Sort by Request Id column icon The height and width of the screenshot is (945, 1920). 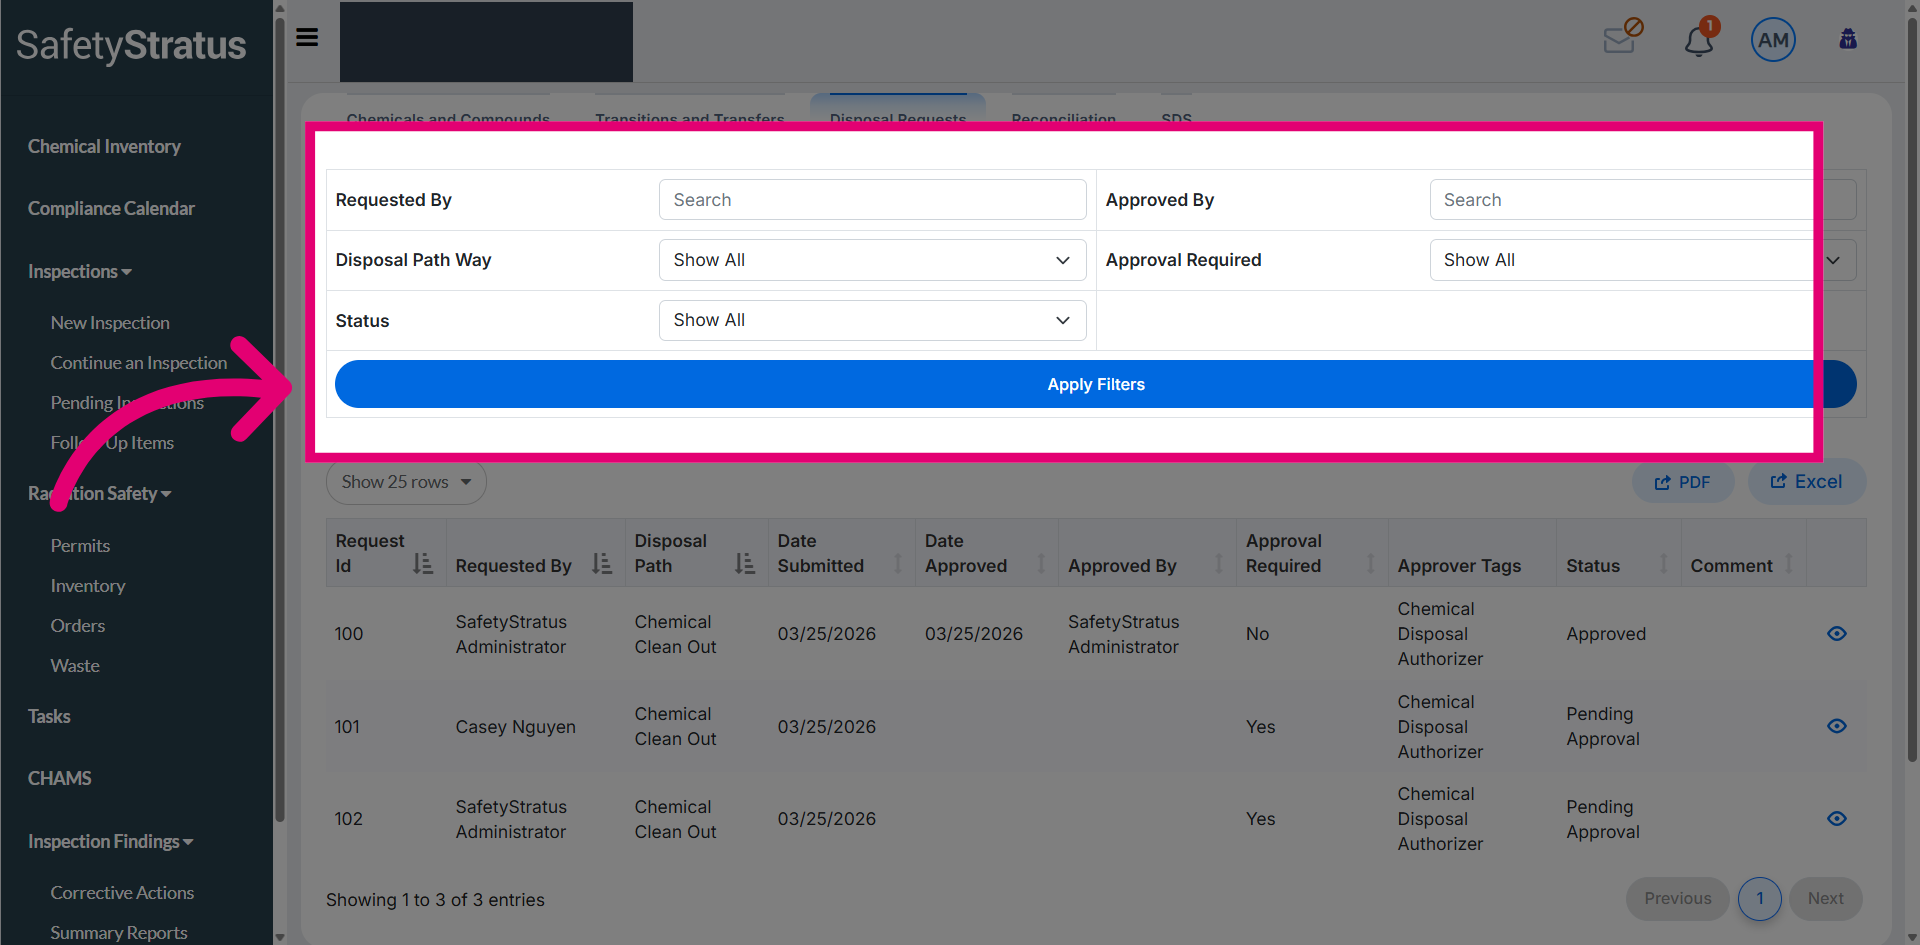click(423, 564)
